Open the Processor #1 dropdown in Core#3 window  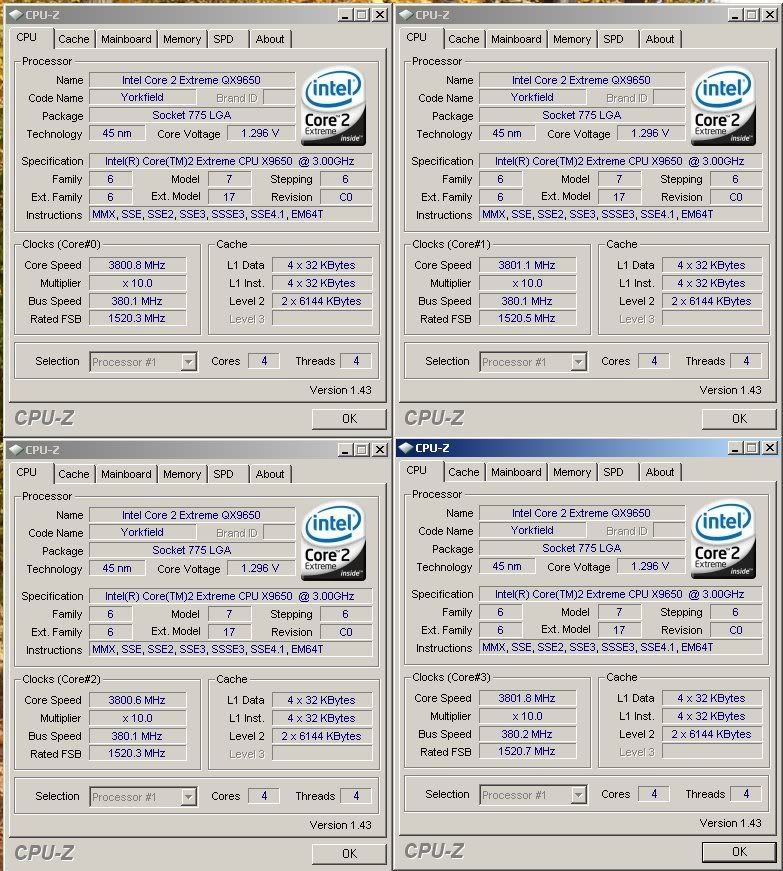(x=579, y=795)
